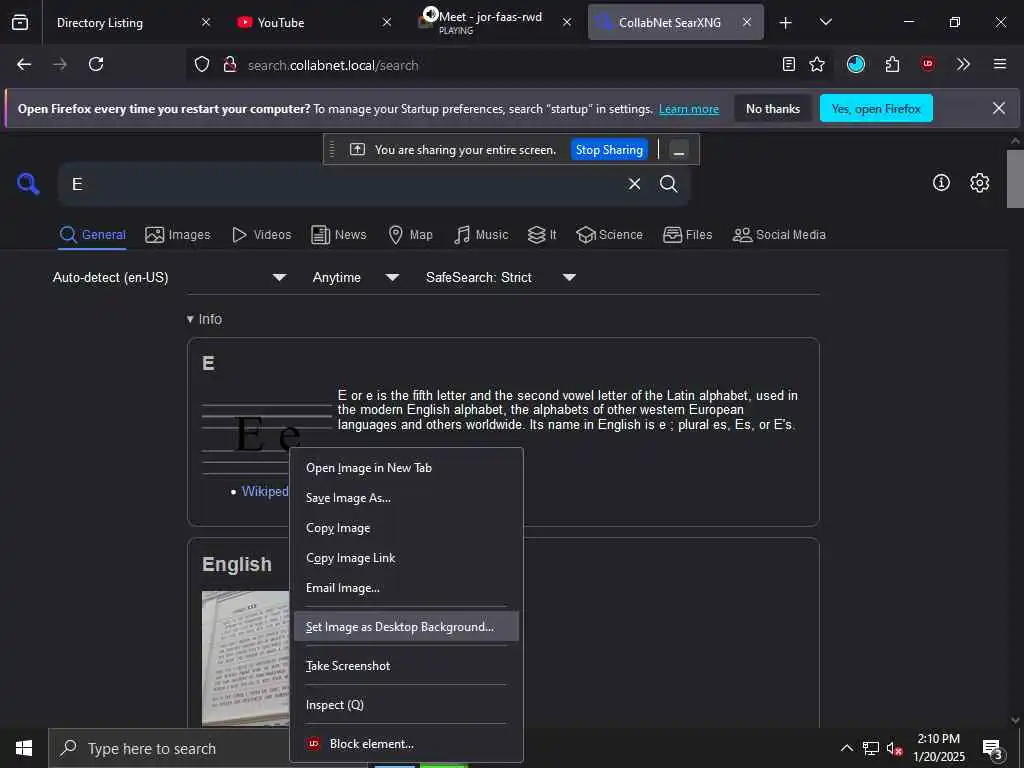
Task: Minimize the screen sharing indicator bar
Action: (x=679, y=150)
